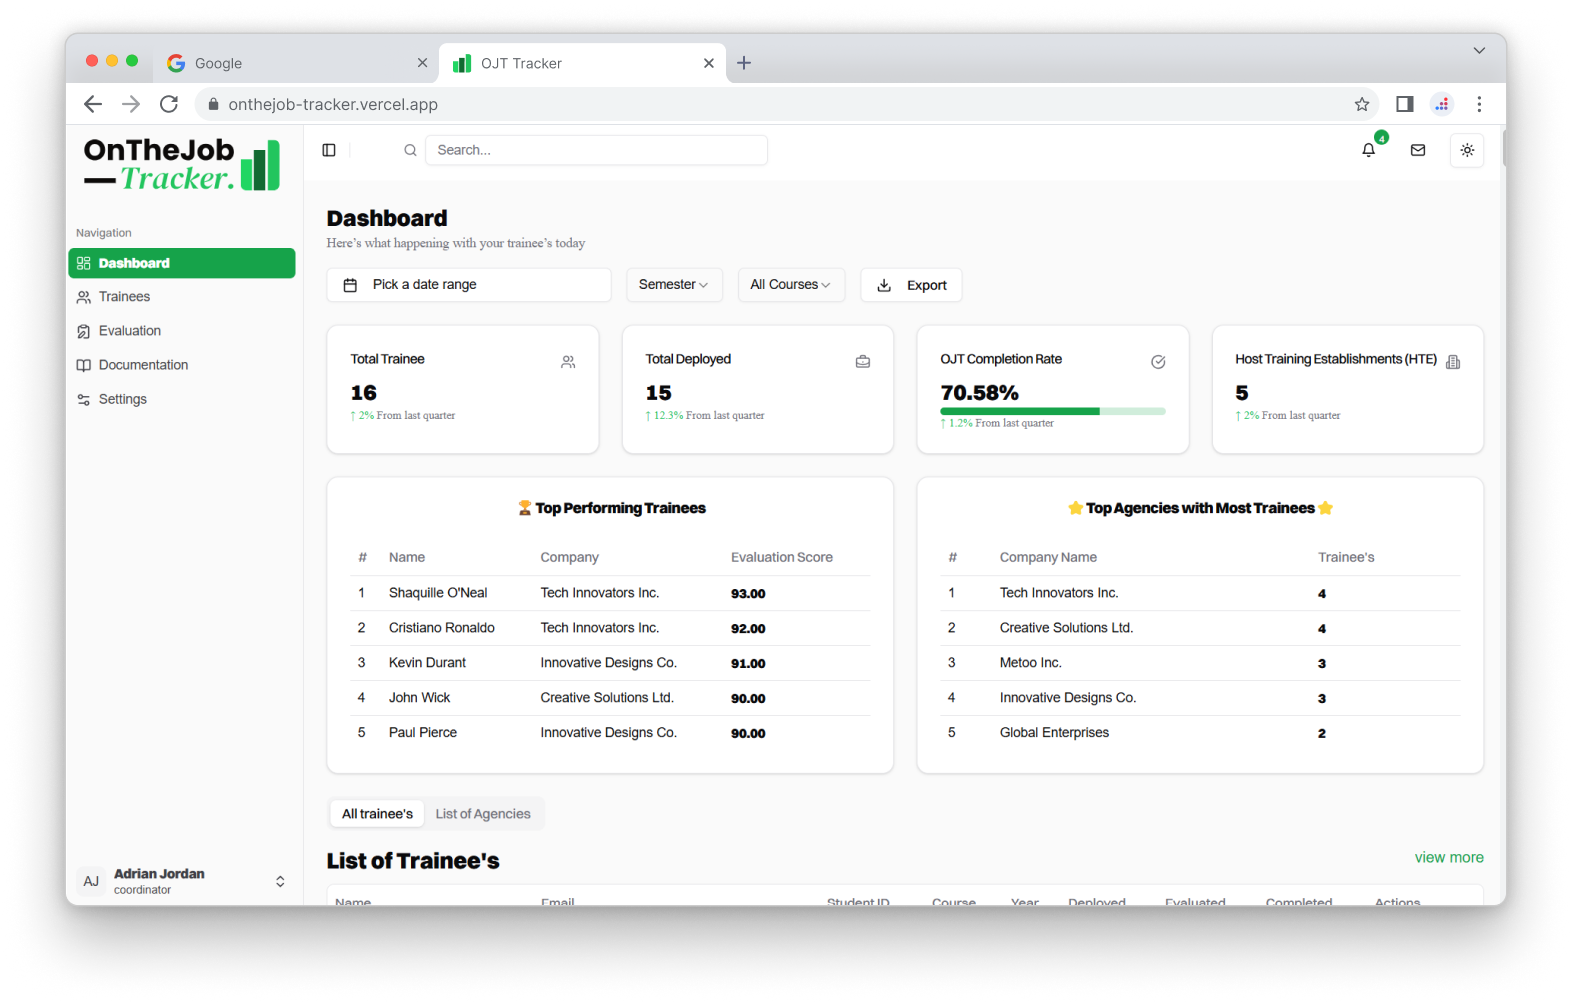
Task: Click the OJT Completion Rate progress bar
Action: [x=1052, y=411]
